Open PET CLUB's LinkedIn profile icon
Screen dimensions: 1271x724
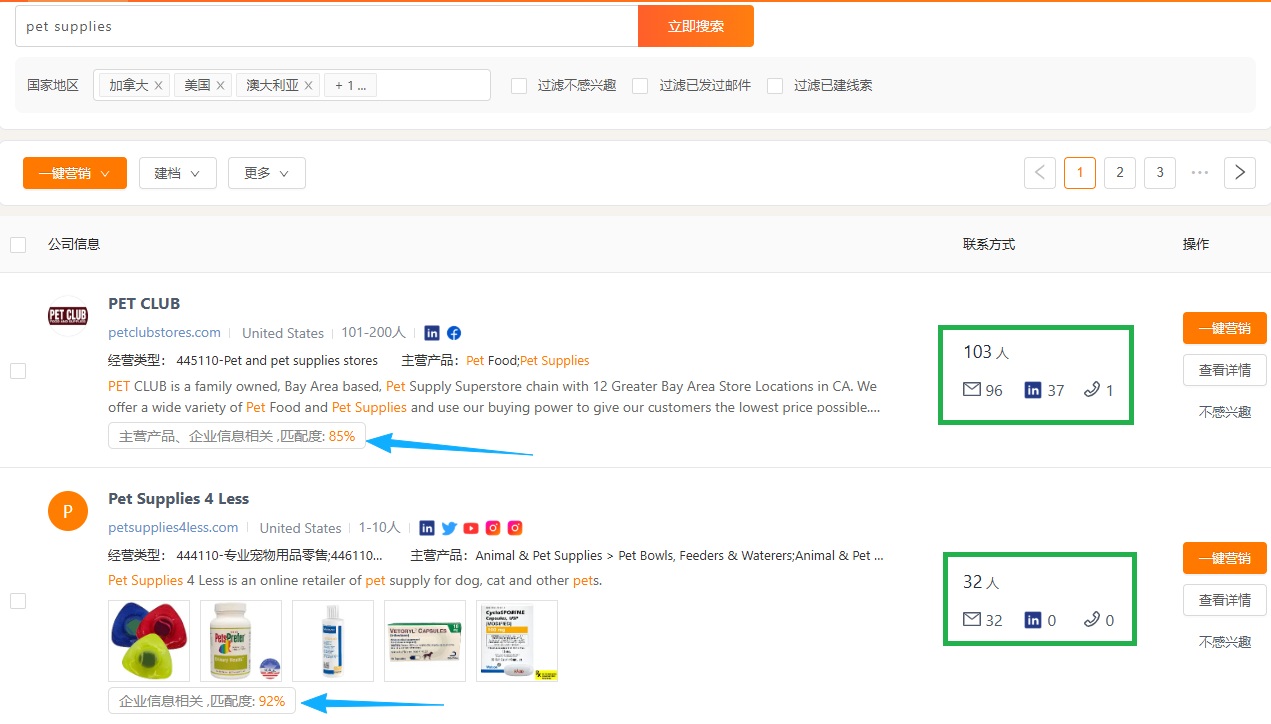432,333
